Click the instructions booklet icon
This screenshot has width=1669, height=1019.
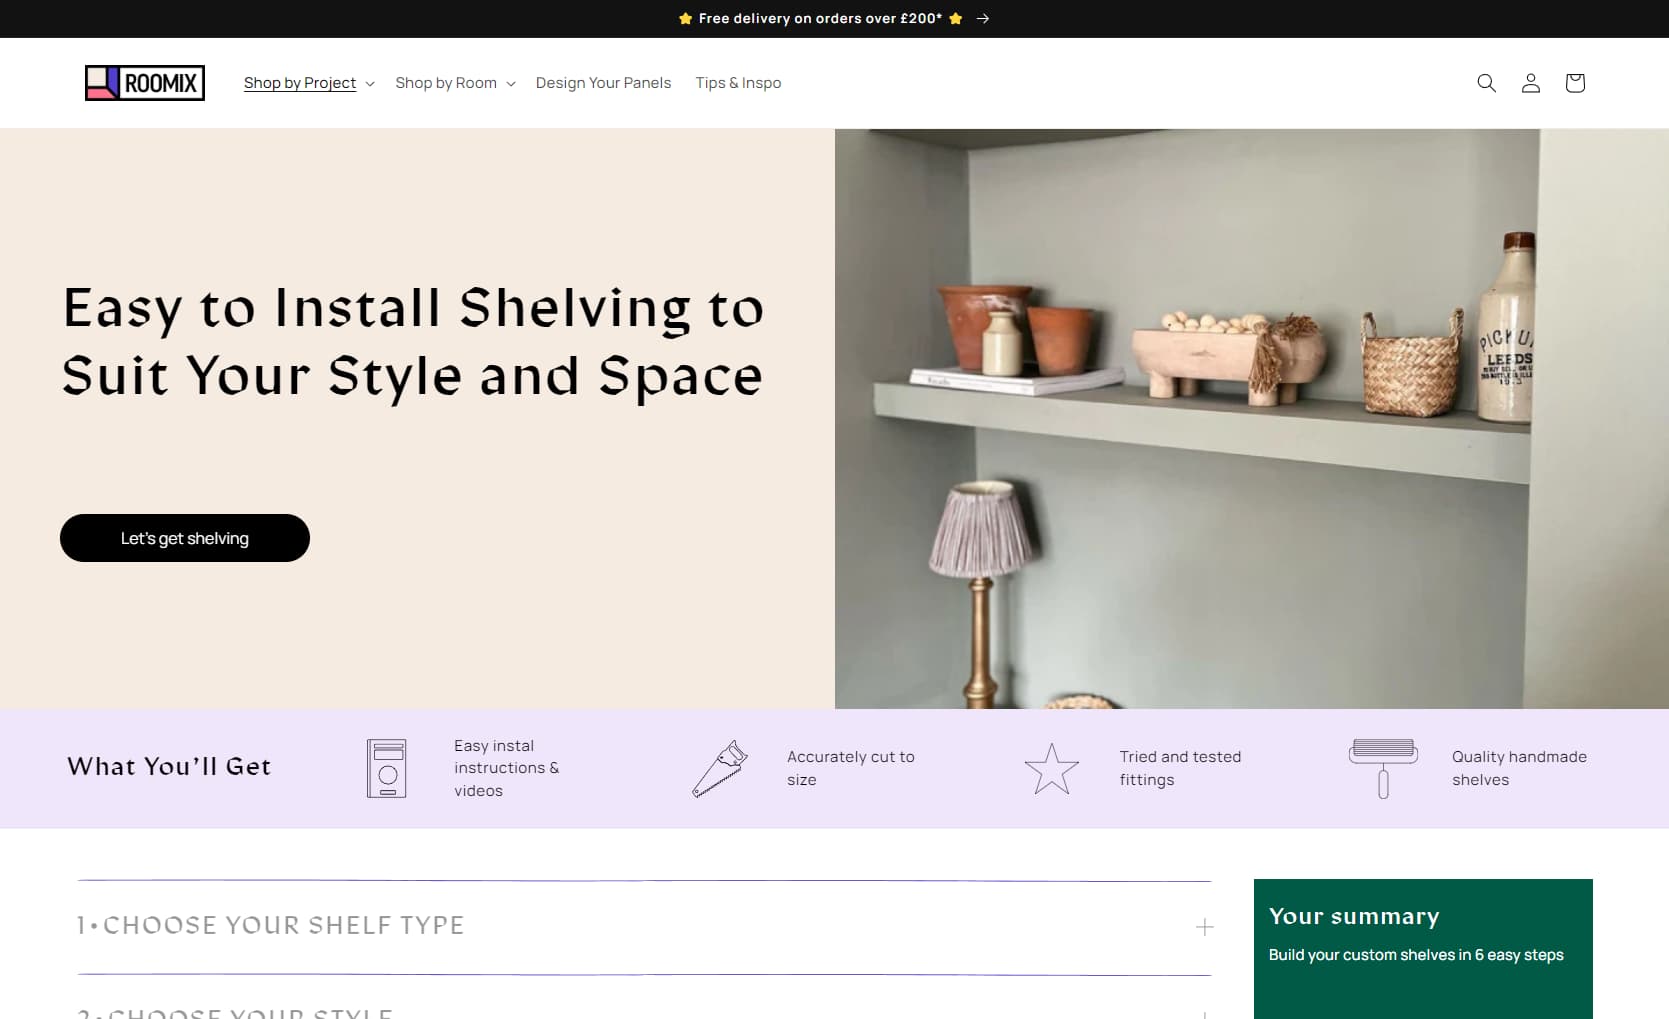(386, 768)
